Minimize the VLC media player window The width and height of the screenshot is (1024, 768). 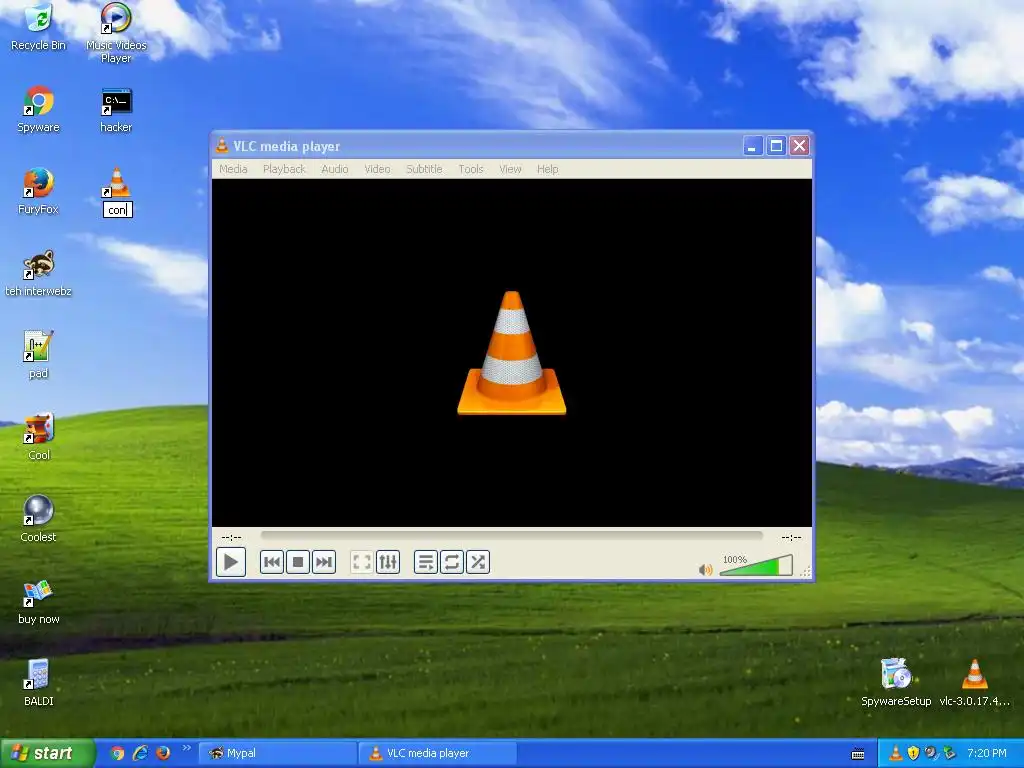pyautogui.click(x=752, y=146)
